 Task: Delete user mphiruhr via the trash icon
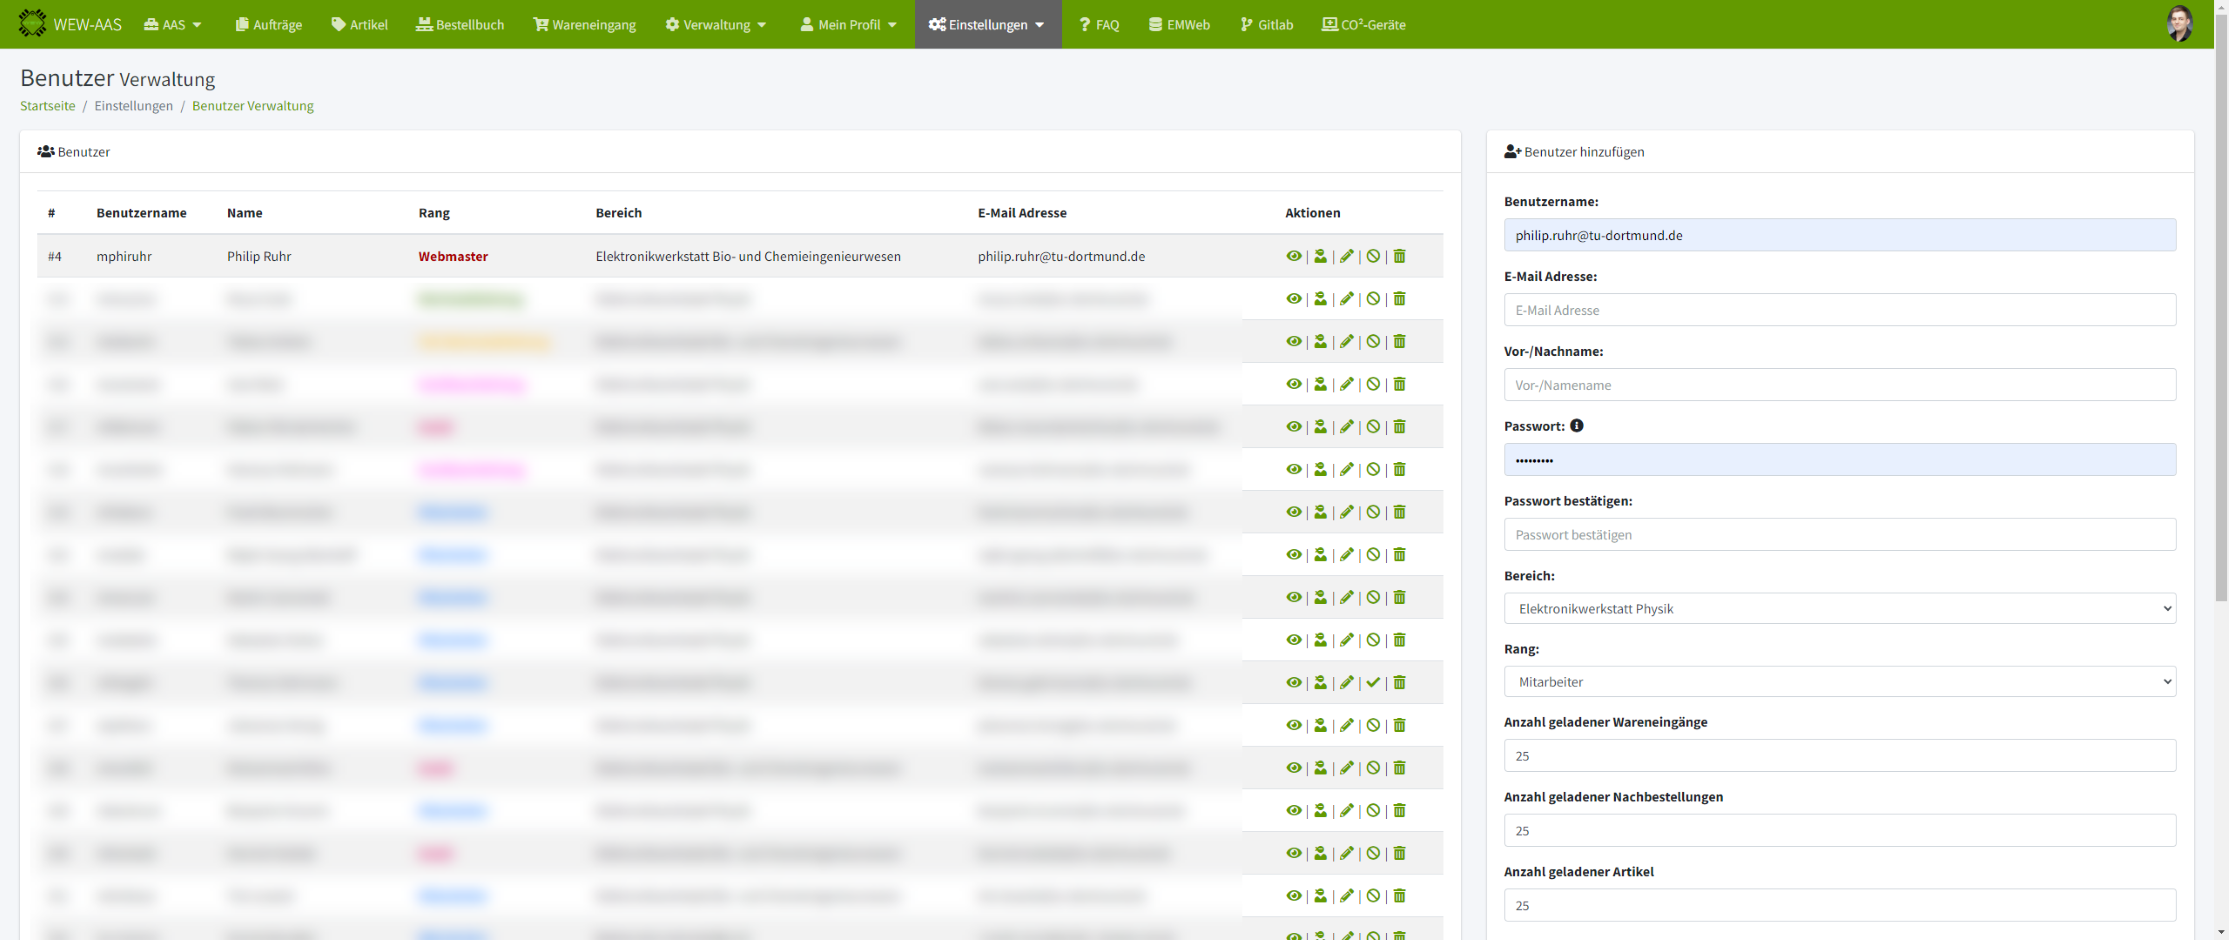tap(1400, 256)
